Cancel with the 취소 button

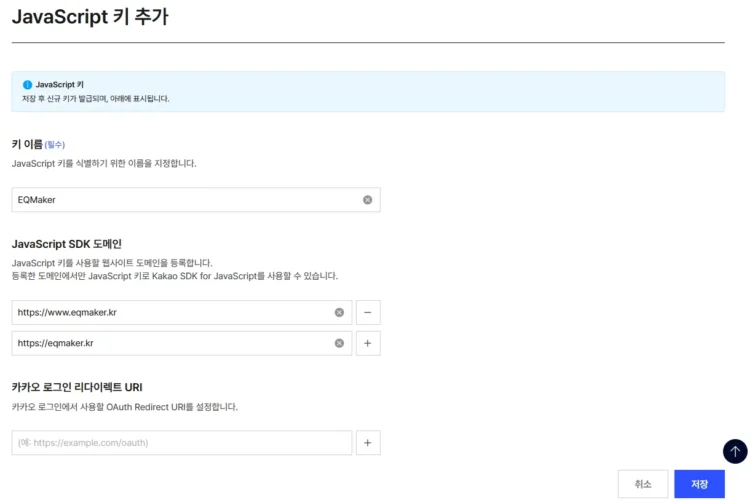(643, 484)
